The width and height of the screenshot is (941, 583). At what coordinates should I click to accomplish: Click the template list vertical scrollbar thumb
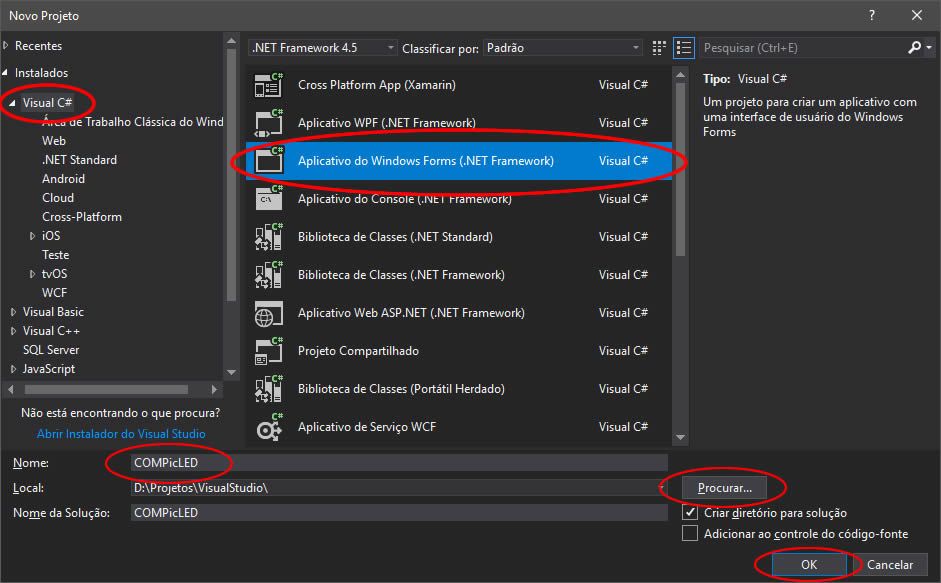pyautogui.click(x=680, y=169)
